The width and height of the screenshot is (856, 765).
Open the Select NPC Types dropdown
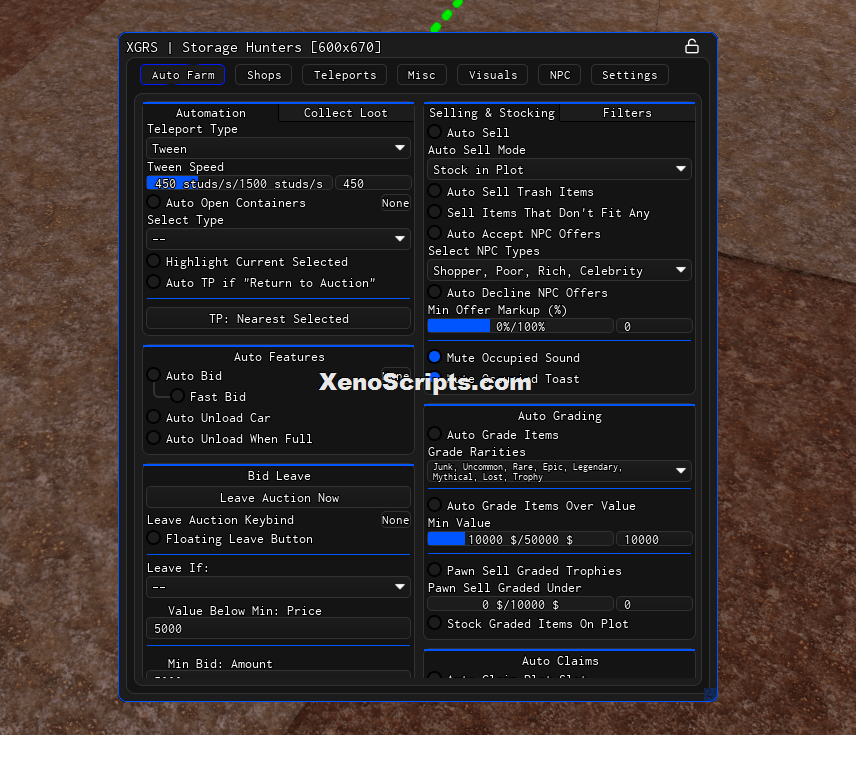[560, 270]
